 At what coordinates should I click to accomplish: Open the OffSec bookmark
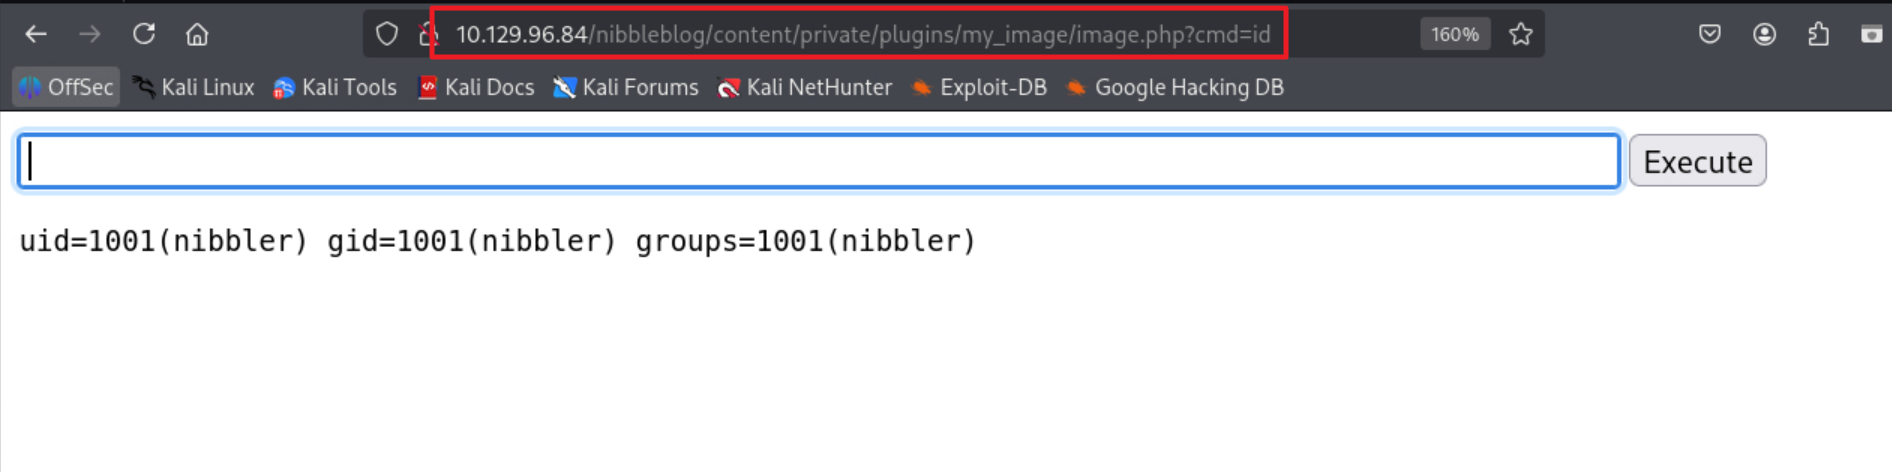click(67, 87)
